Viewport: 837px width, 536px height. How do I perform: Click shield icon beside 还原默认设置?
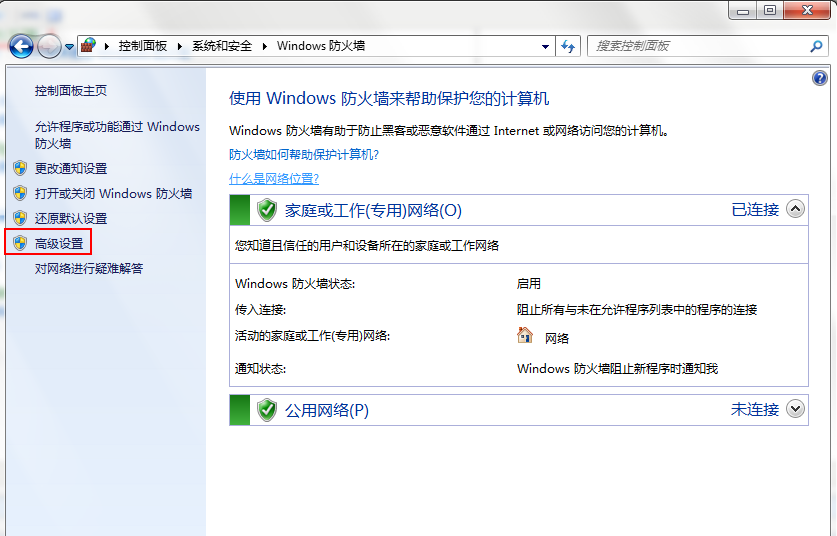coord(20,218)
